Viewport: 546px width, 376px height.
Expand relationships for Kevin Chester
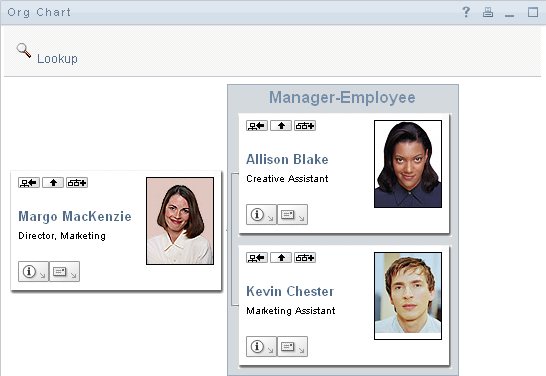[x=305, y=258]
